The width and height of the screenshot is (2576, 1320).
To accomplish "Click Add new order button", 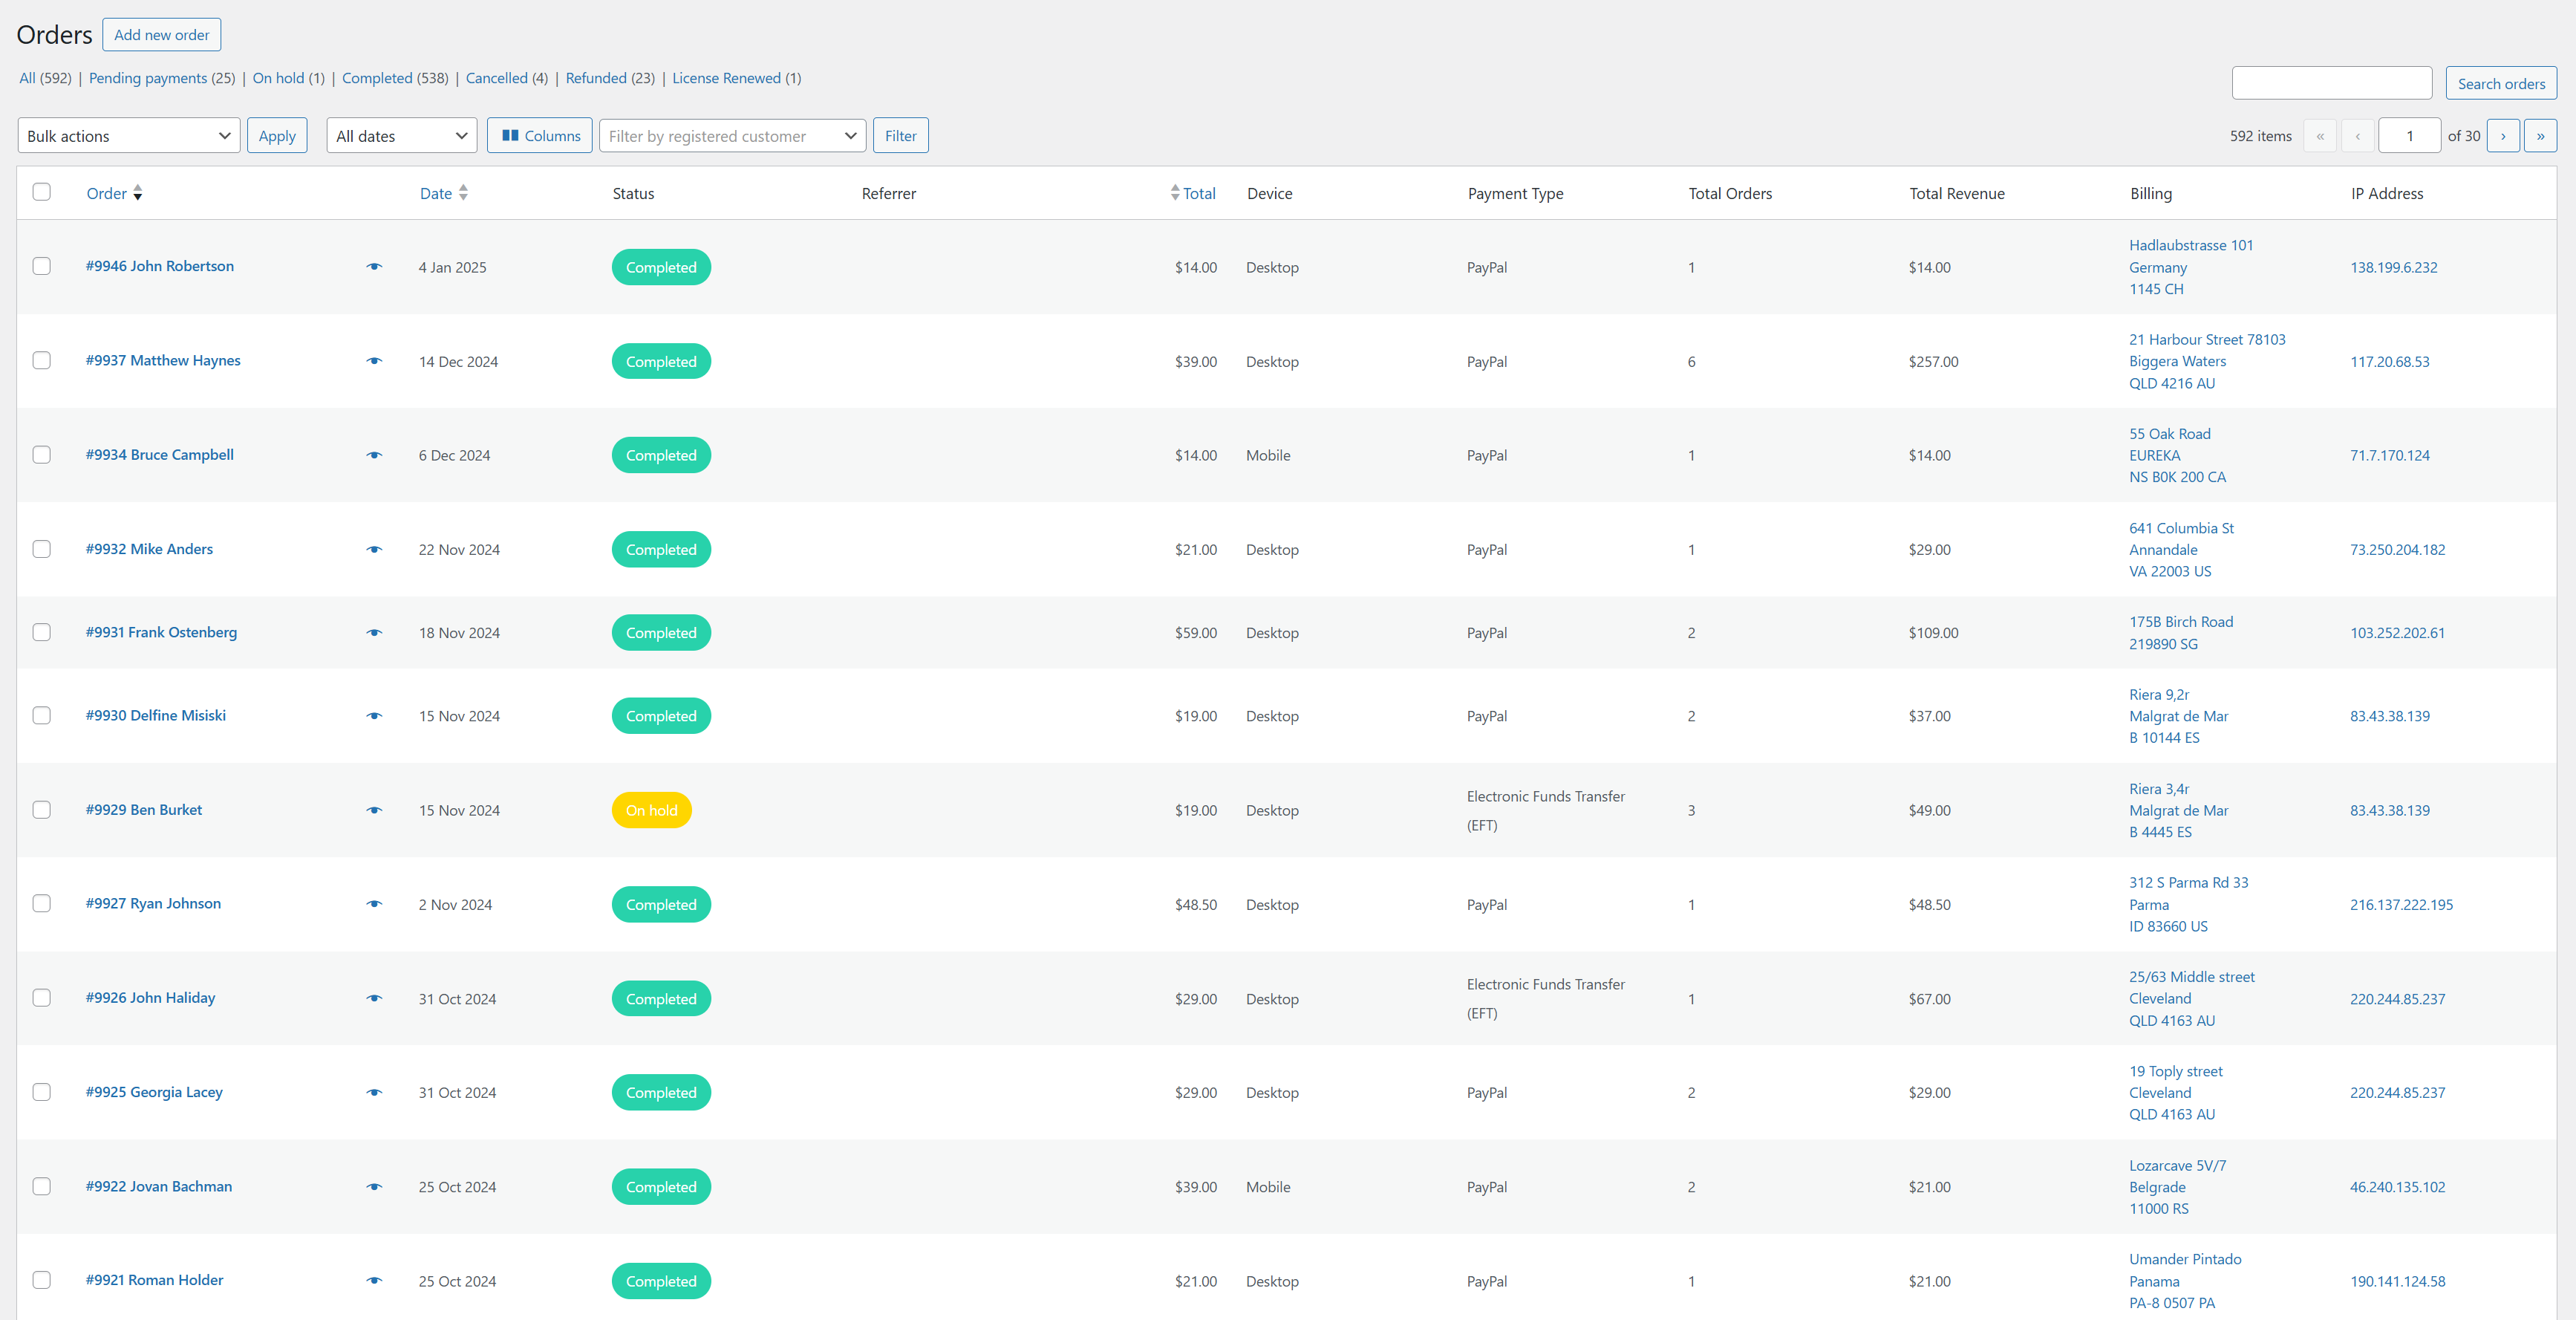I will tap(162, 35).
